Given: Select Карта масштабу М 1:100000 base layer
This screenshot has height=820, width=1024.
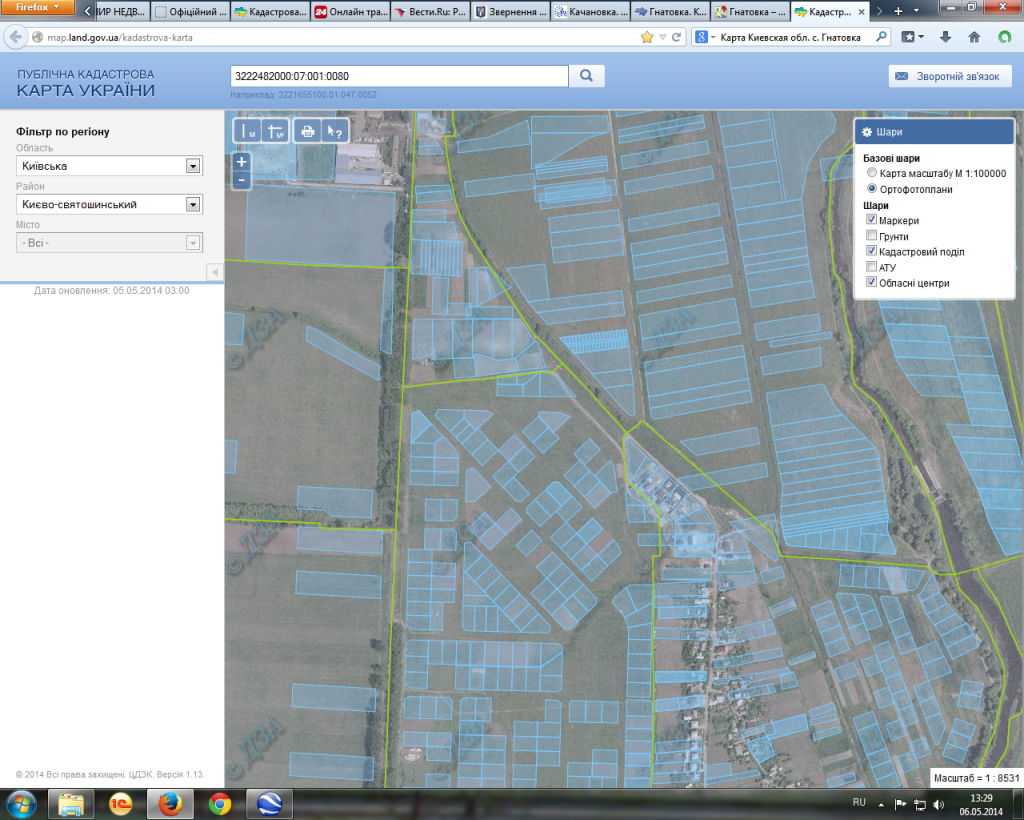Looking at the screenshot, I should coord(872,173).
